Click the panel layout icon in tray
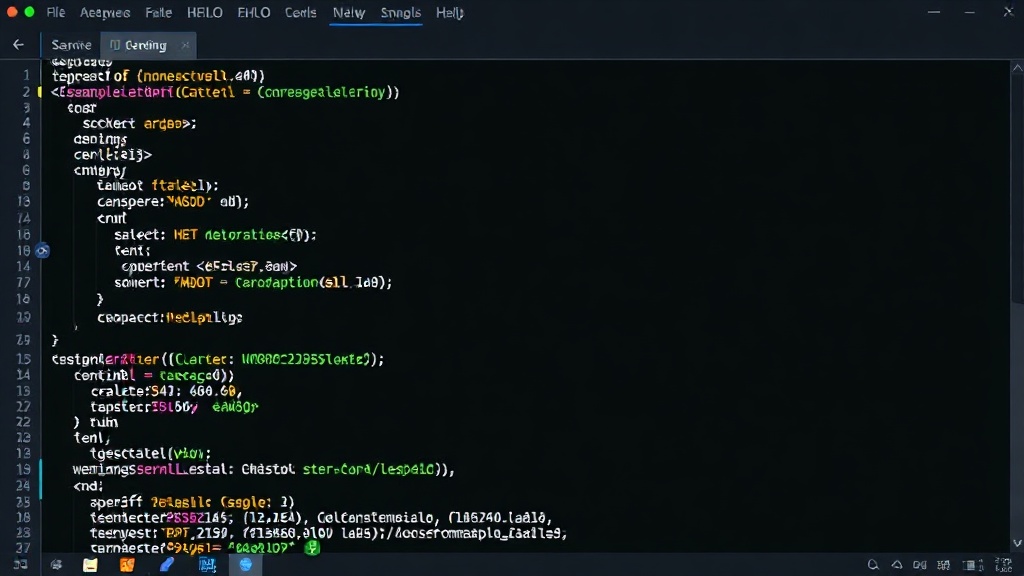 [x=972, y=565]
